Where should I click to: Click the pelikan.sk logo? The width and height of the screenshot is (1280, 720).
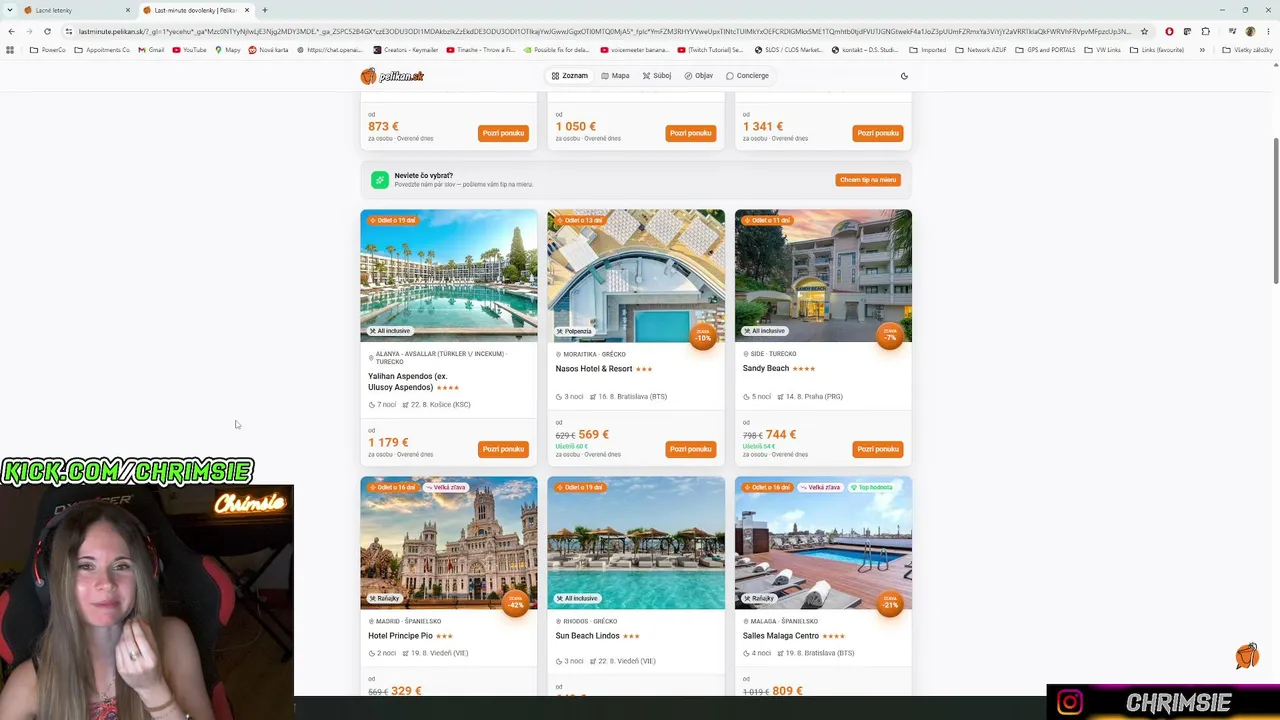(x=392, y=76)
